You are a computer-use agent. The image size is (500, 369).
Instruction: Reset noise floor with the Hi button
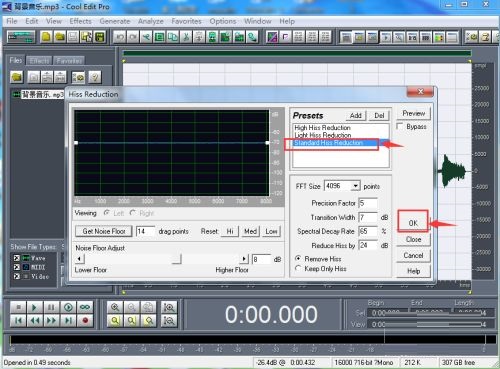click(x=230, y=231)
